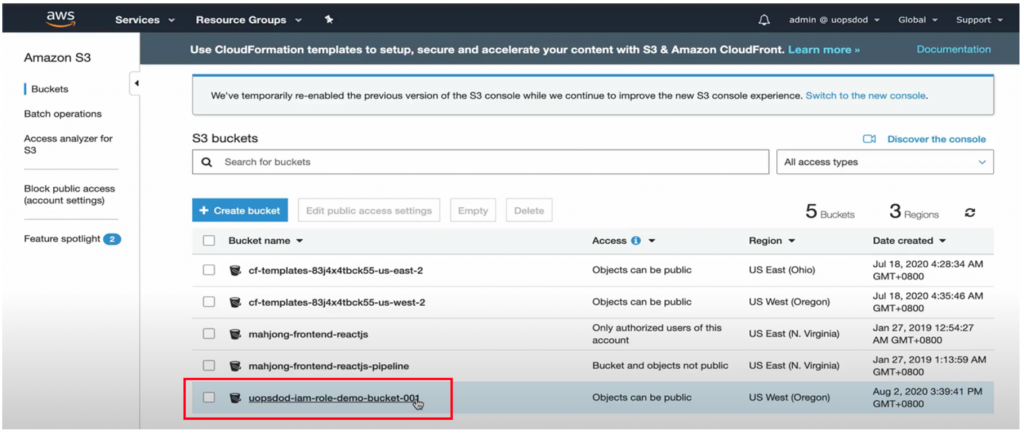
Task: Click 'Bucket and objects not public' cell
Action: pyautogui.click(x=660, y=365)
